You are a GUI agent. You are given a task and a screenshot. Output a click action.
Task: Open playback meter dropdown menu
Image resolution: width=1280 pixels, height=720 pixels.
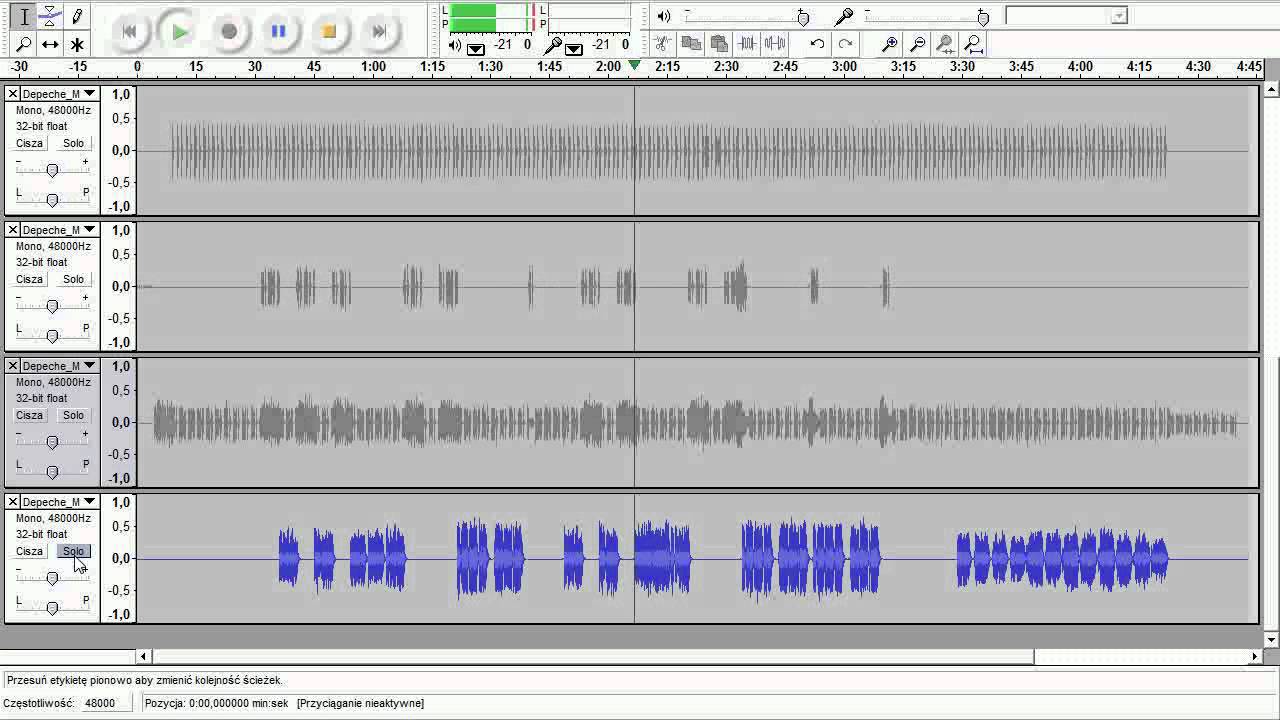476,47
